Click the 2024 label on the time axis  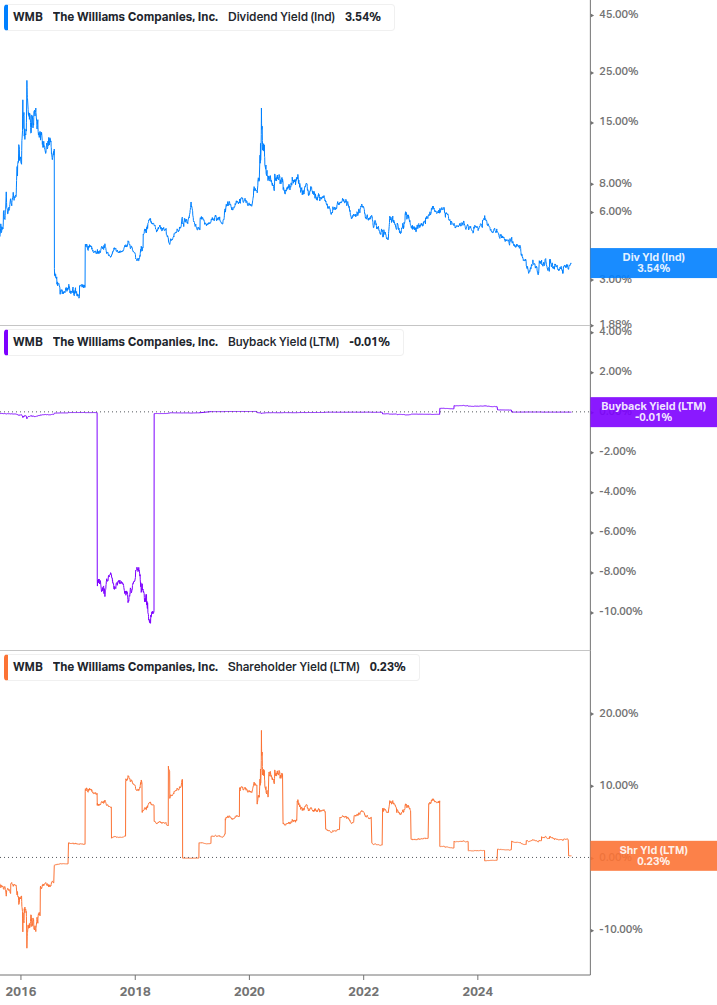click(477, 992)
